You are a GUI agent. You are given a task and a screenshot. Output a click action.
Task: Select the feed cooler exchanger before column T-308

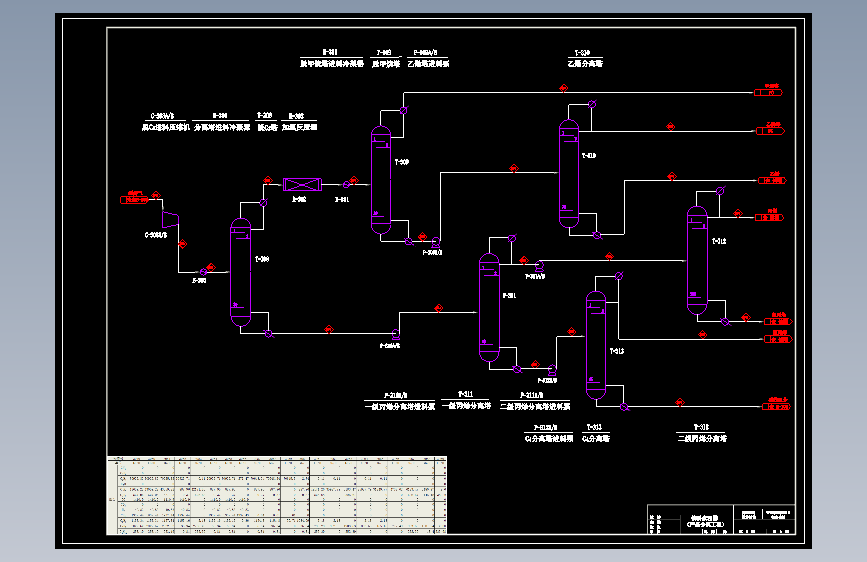click(x=203, y=272)
